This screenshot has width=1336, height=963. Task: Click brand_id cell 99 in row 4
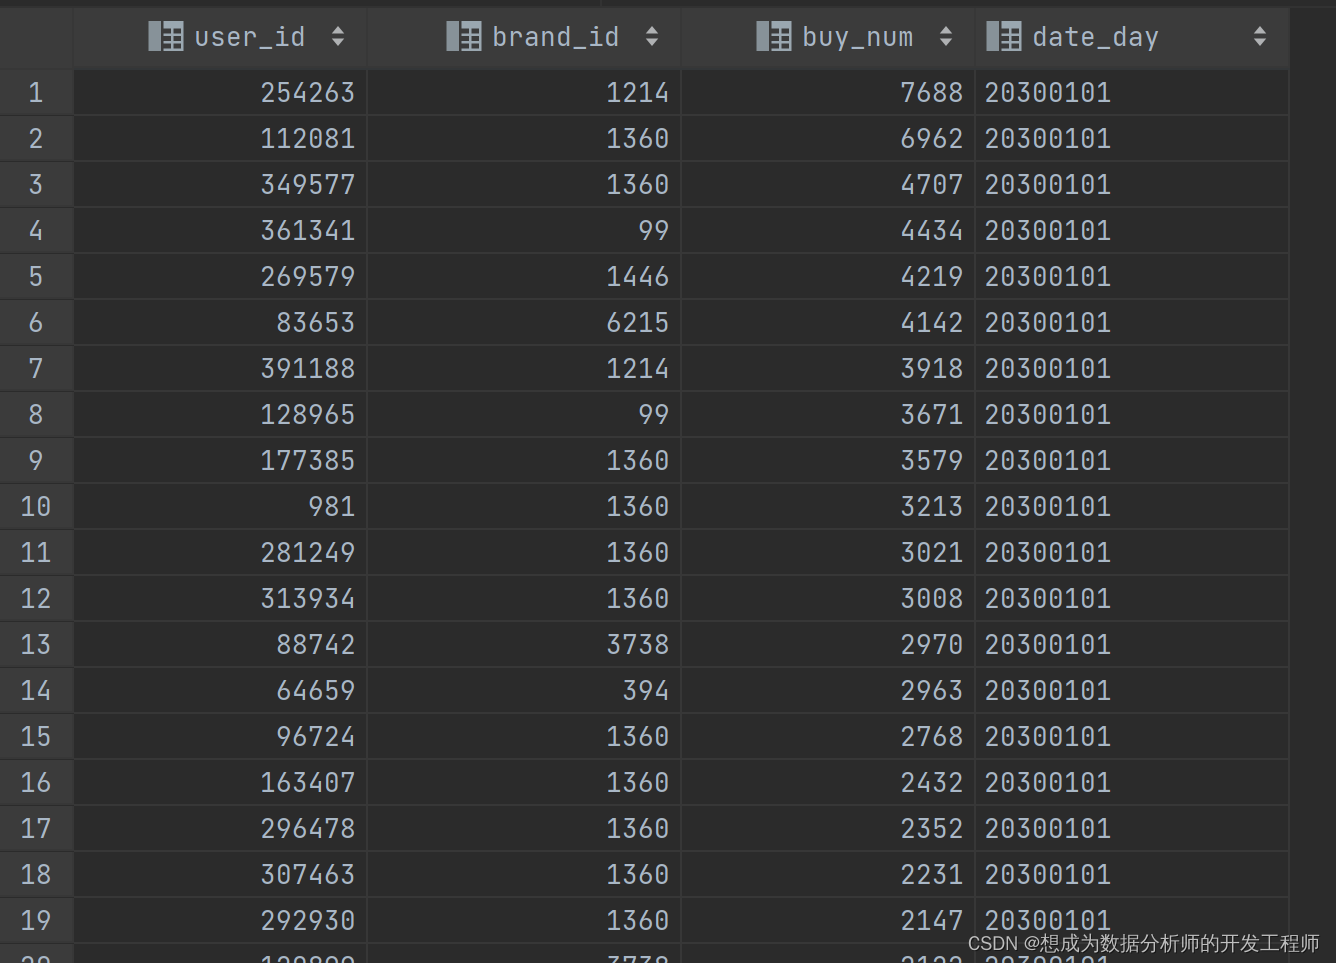(524, 231)
